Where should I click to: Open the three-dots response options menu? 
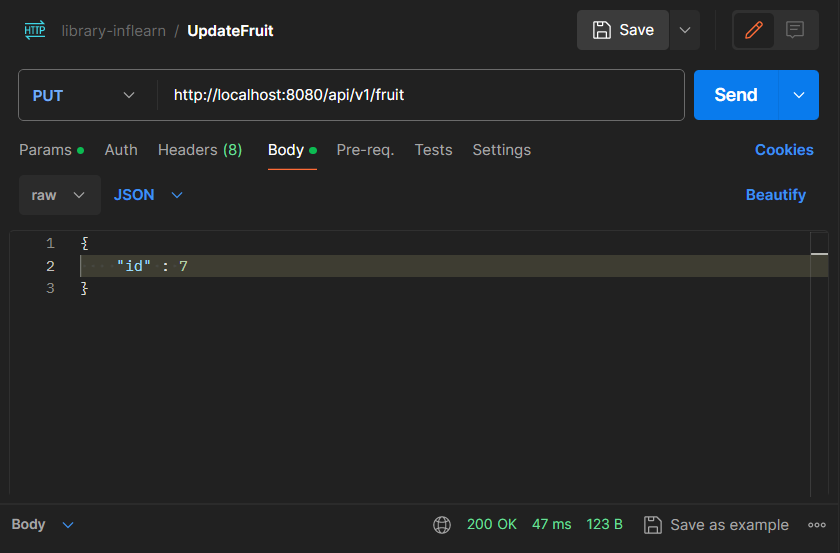point(816,525)
